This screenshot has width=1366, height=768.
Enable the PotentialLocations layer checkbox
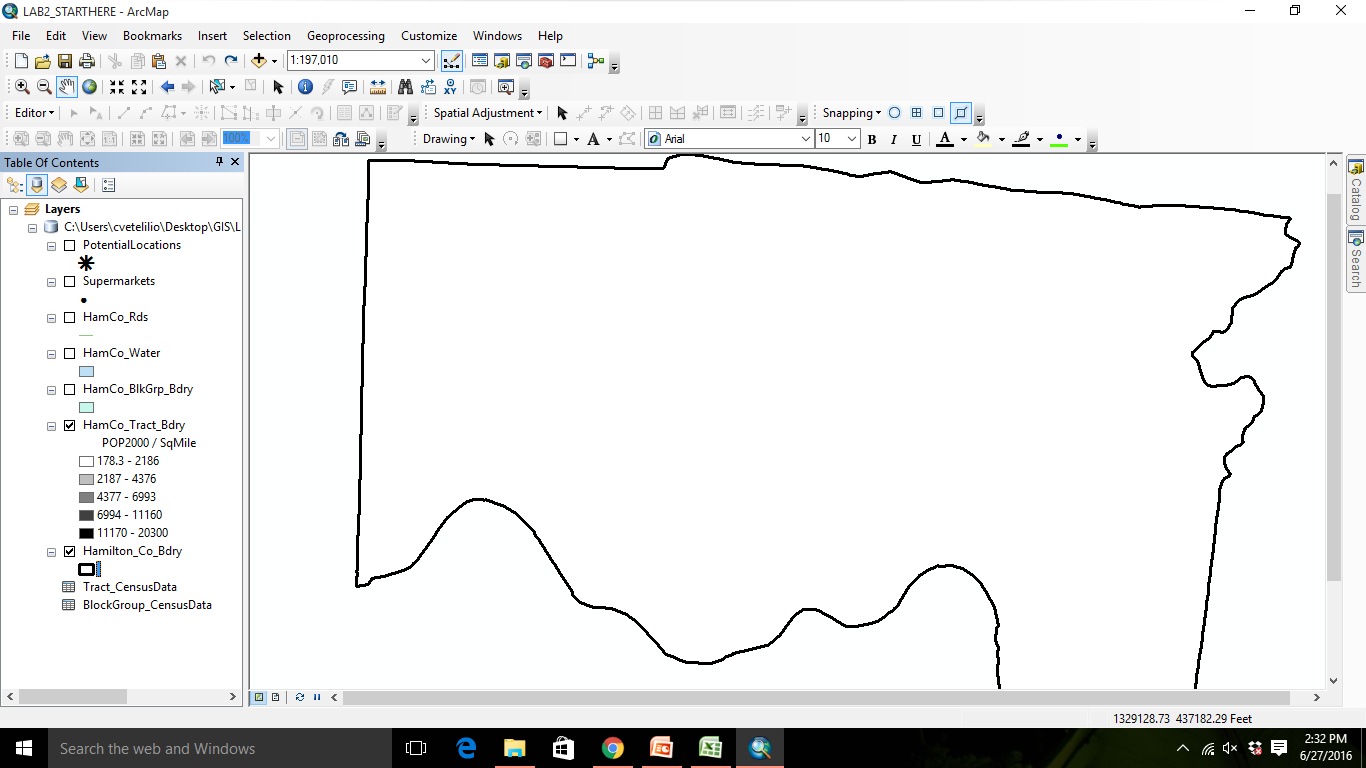tap(69, 245)
